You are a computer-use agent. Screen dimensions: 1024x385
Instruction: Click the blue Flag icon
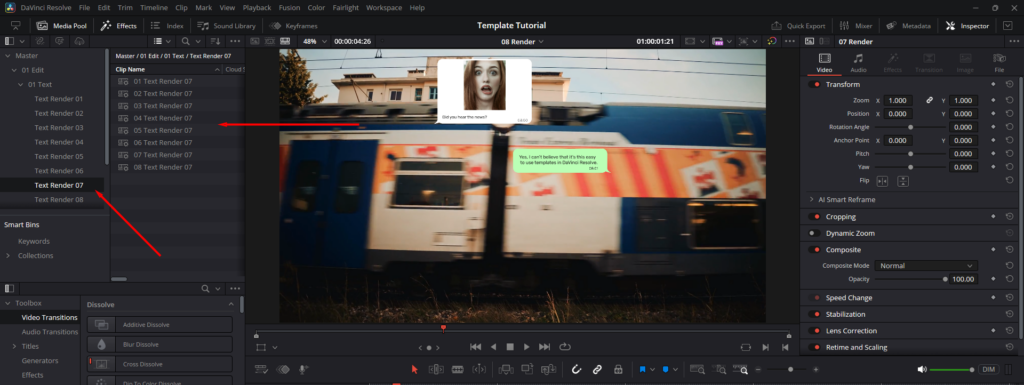coord(643,369)
